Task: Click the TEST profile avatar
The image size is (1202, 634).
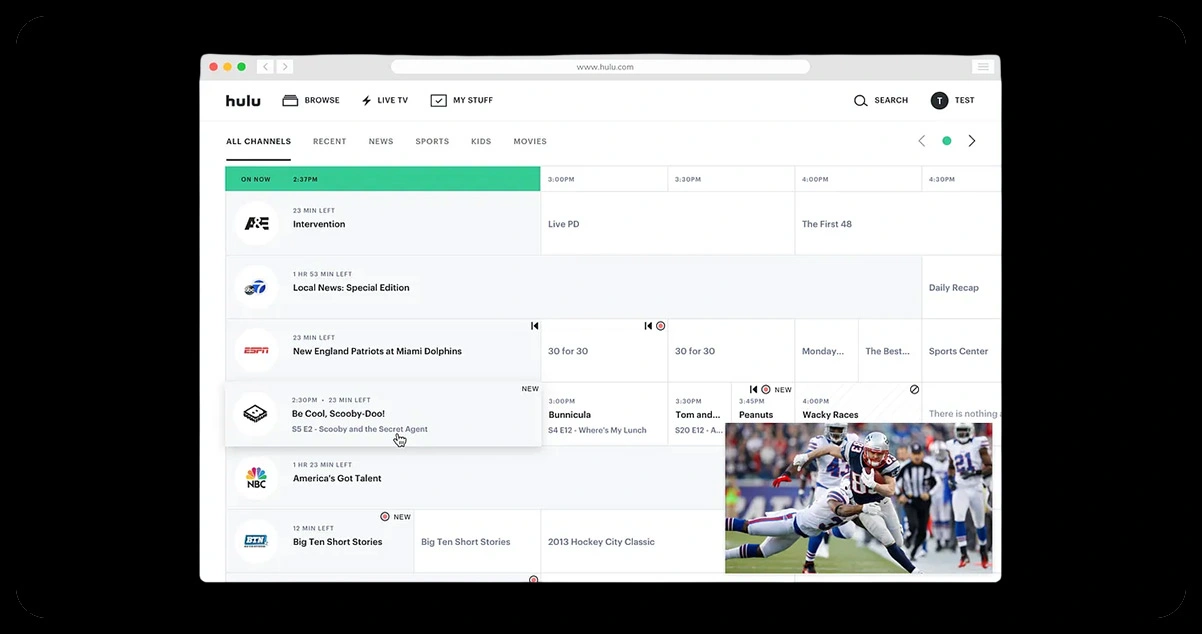Action: [x=939, y=100]
